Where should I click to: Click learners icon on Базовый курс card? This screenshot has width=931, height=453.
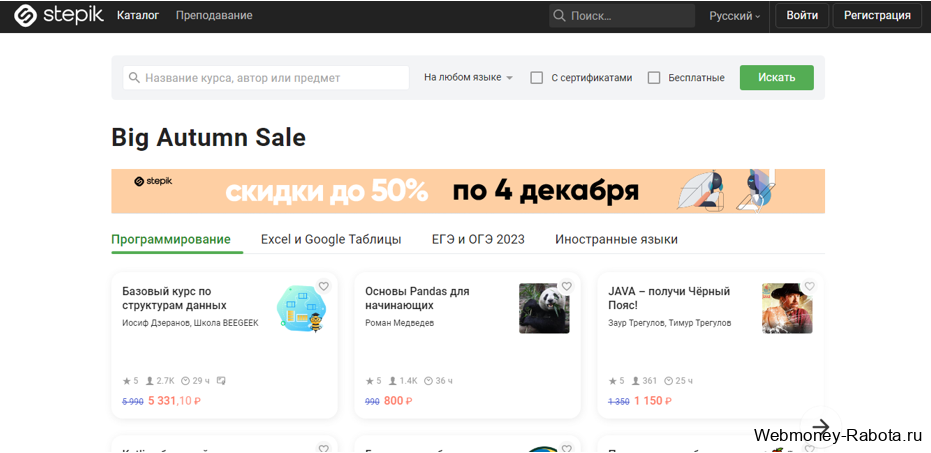(x=150, y=381)
